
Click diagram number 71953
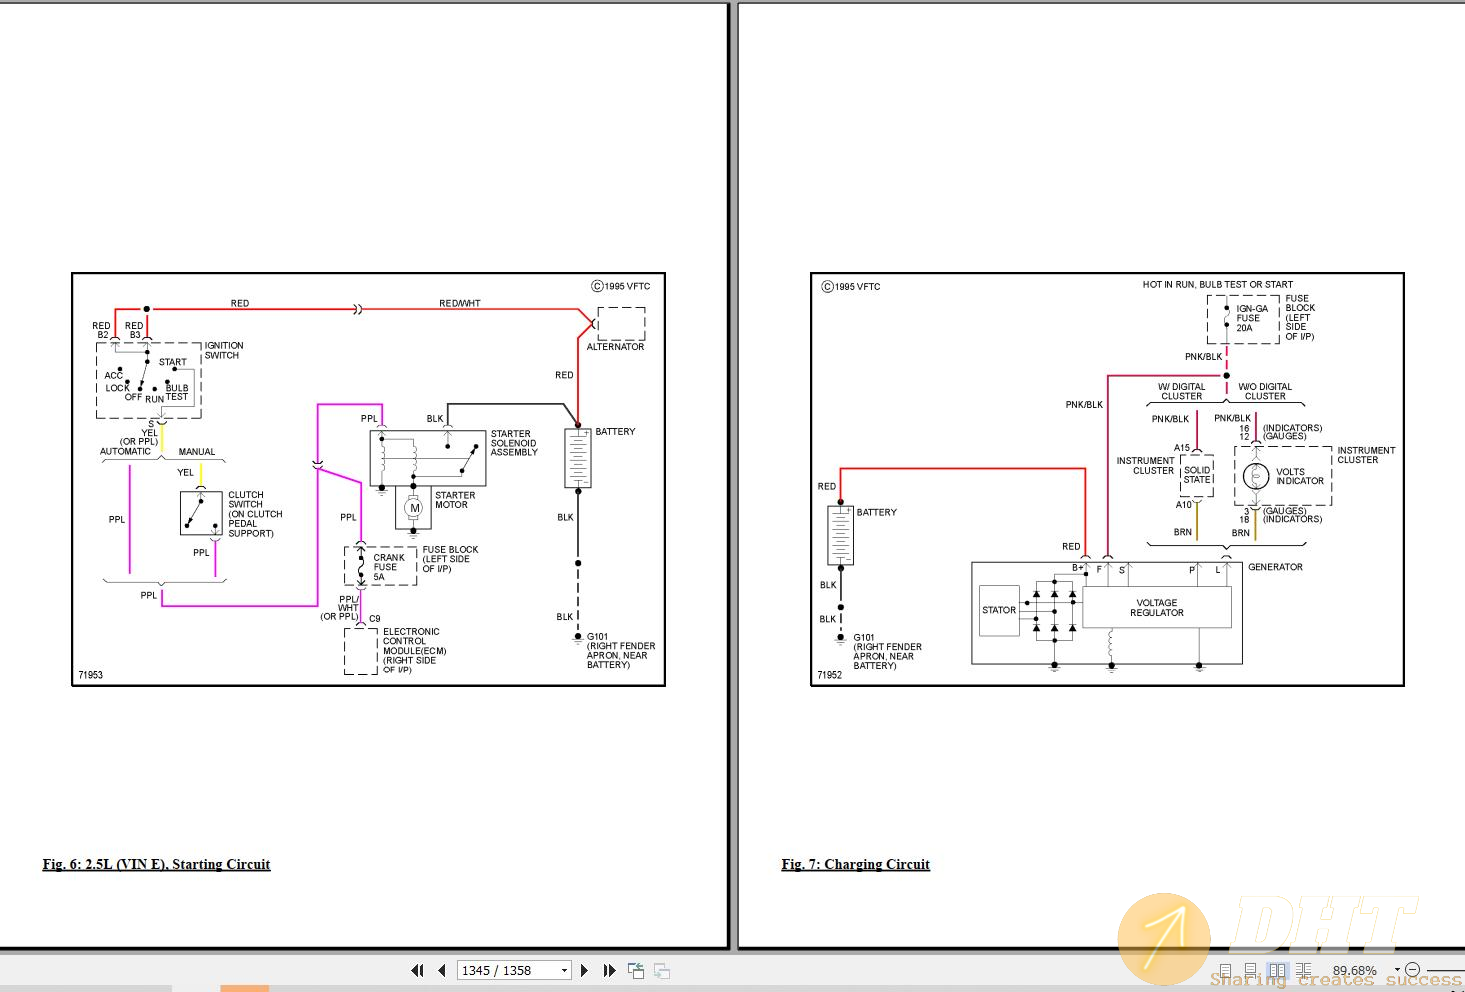[90, 675]
